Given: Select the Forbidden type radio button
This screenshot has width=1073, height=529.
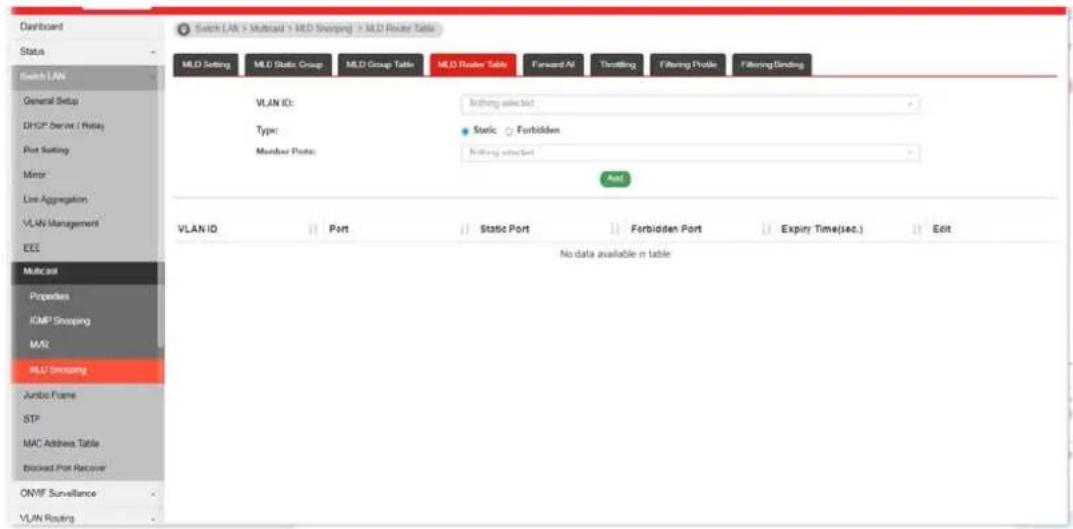Looking at the screenshot, I should (508, 131).
